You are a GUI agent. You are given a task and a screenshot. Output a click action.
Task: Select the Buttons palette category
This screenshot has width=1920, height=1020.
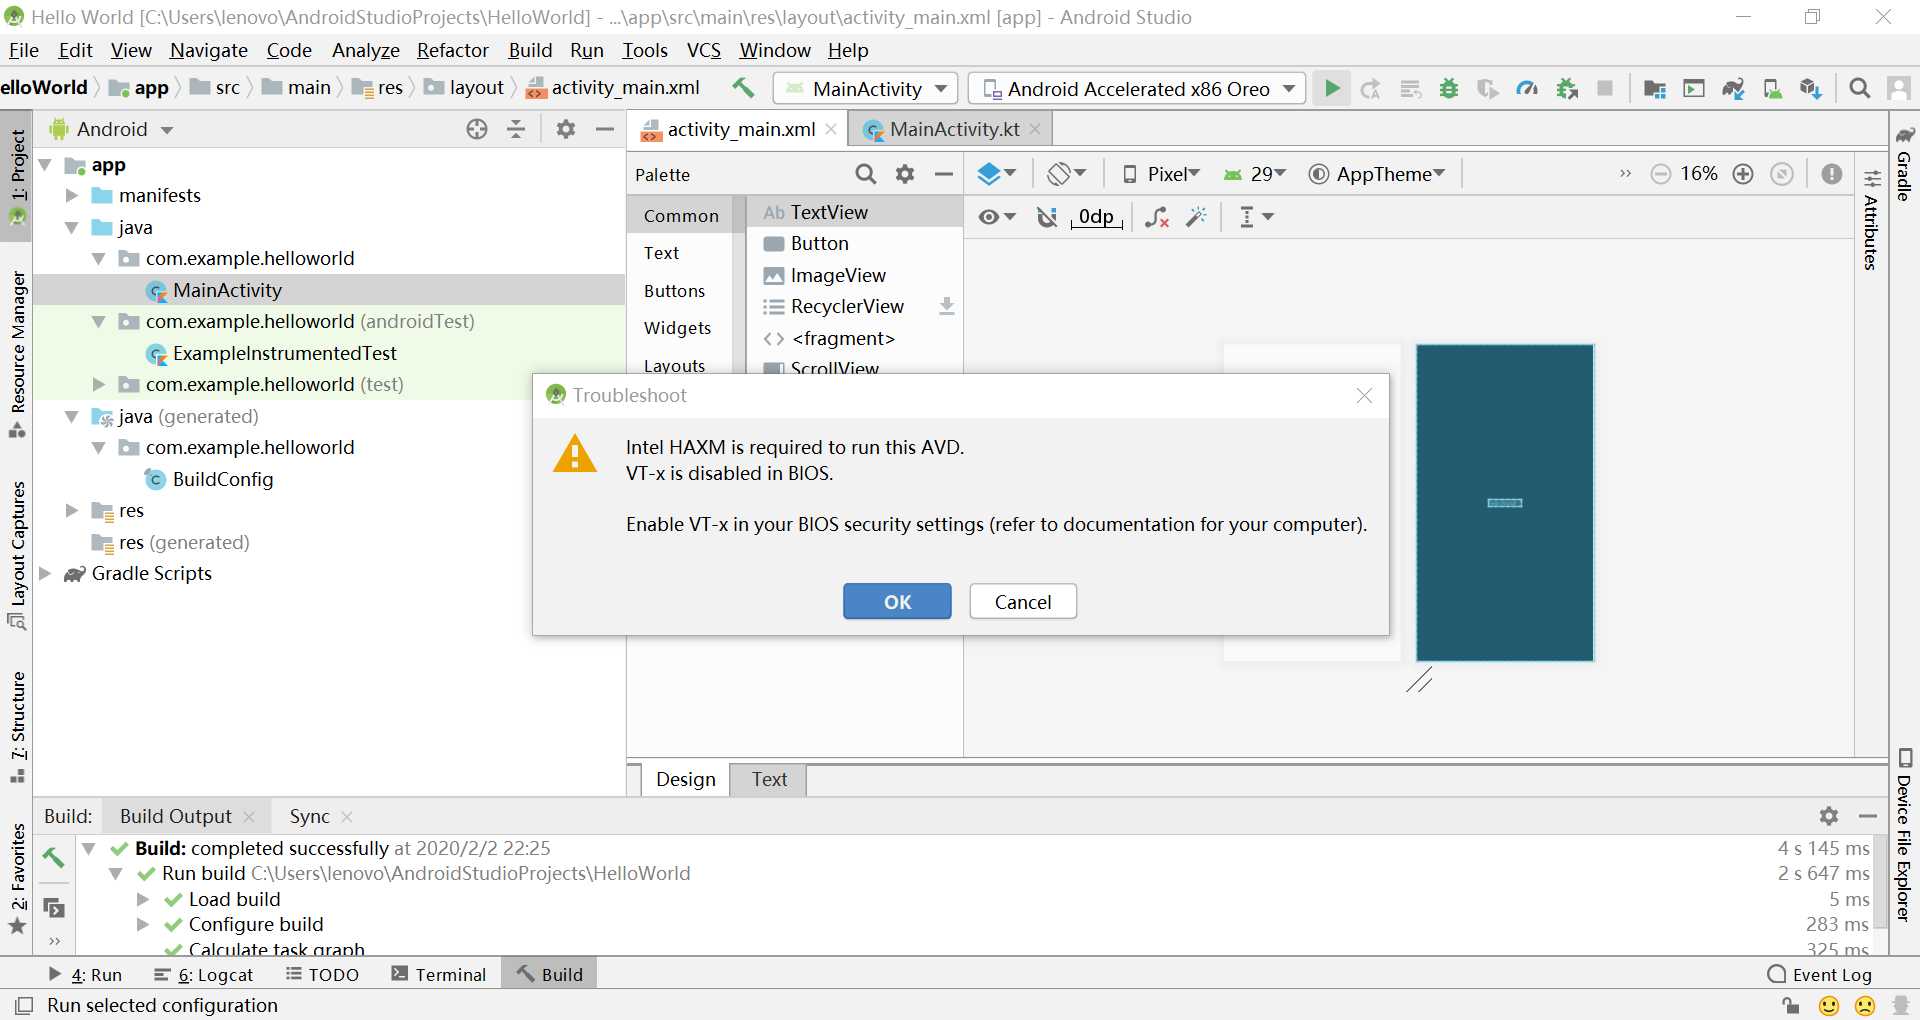674,291
